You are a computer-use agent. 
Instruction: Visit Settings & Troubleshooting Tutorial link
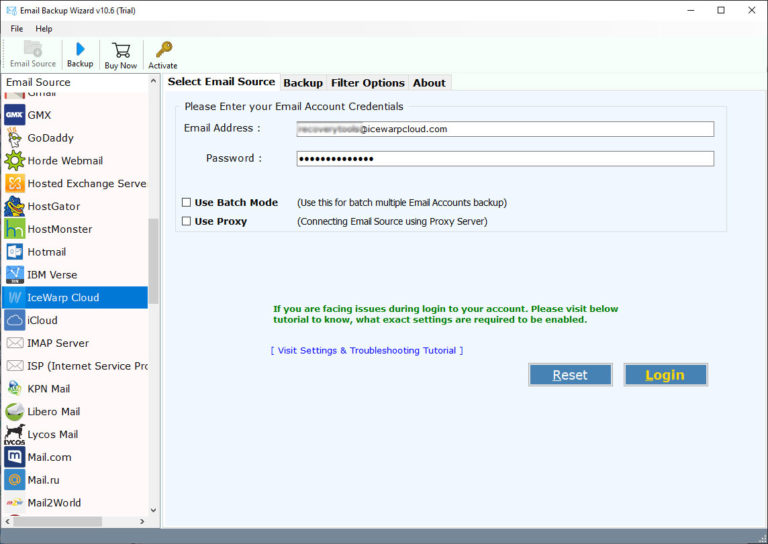coord(367,351)
